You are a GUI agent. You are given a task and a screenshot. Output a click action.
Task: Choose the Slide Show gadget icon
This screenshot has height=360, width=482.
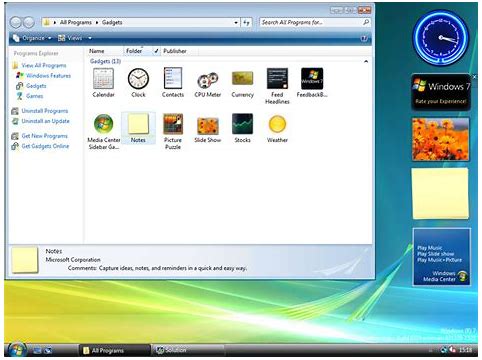pos(208,125)
